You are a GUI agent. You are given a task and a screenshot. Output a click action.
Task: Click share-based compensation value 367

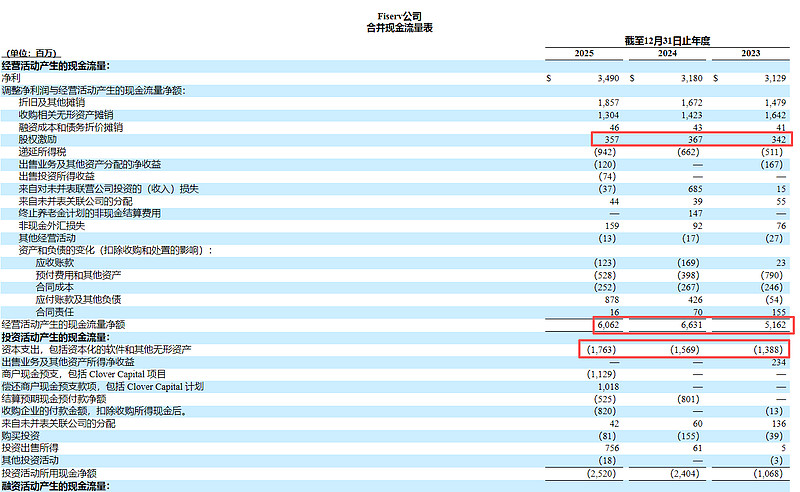[695, 139]
